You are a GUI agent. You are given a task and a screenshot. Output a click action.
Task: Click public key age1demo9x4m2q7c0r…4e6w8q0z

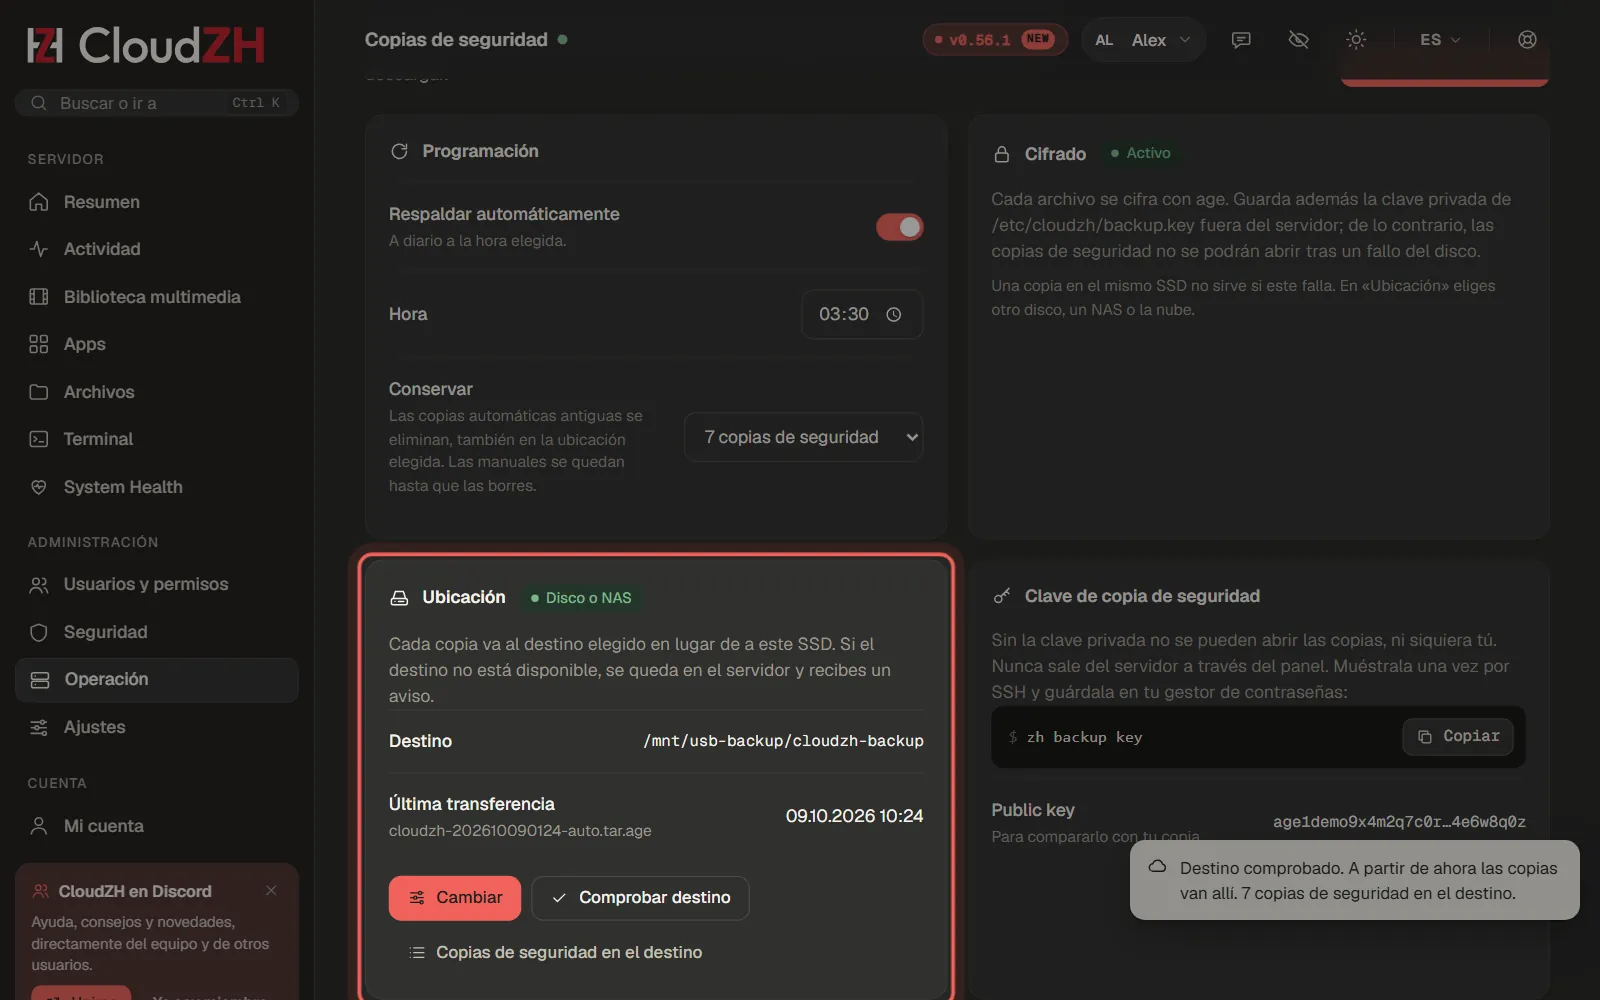(1399, 822)
